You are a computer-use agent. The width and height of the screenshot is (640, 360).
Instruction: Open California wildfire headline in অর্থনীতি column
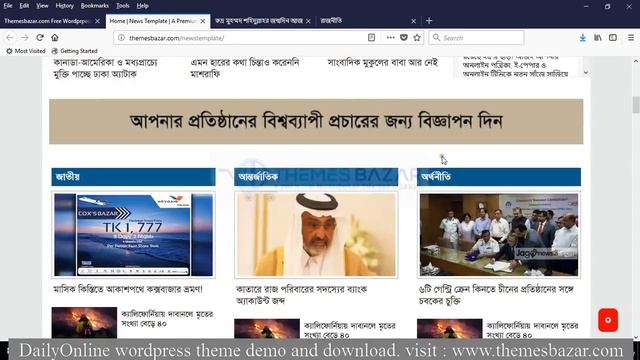point(532,330)
